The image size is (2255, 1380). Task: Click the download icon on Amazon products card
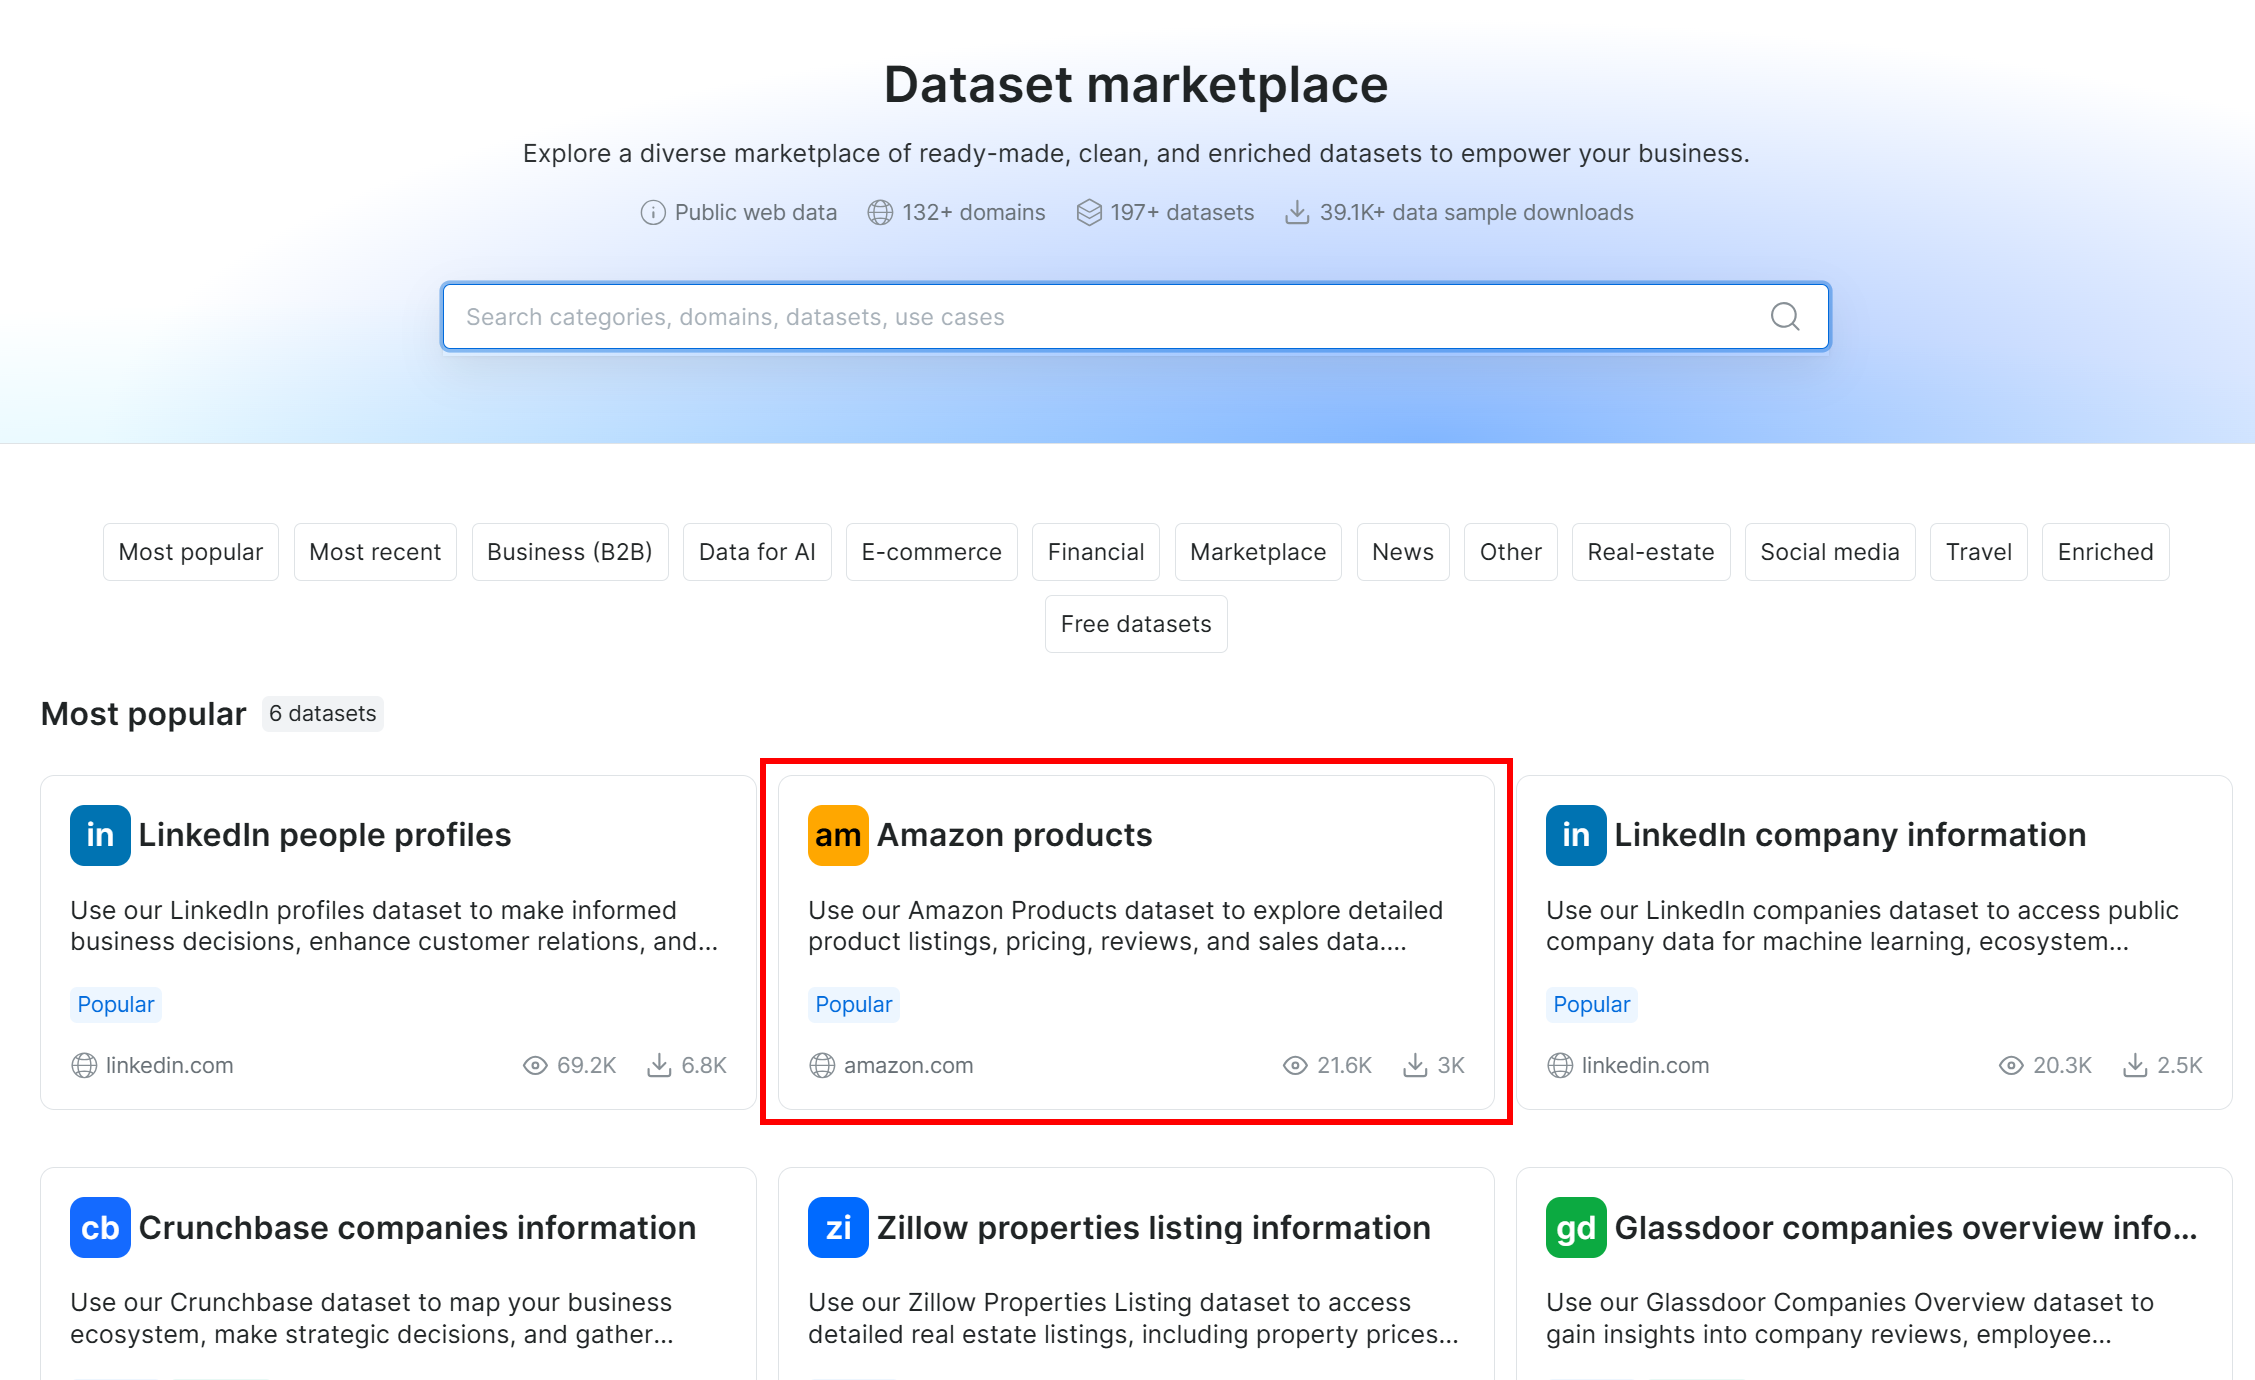1415,1065
